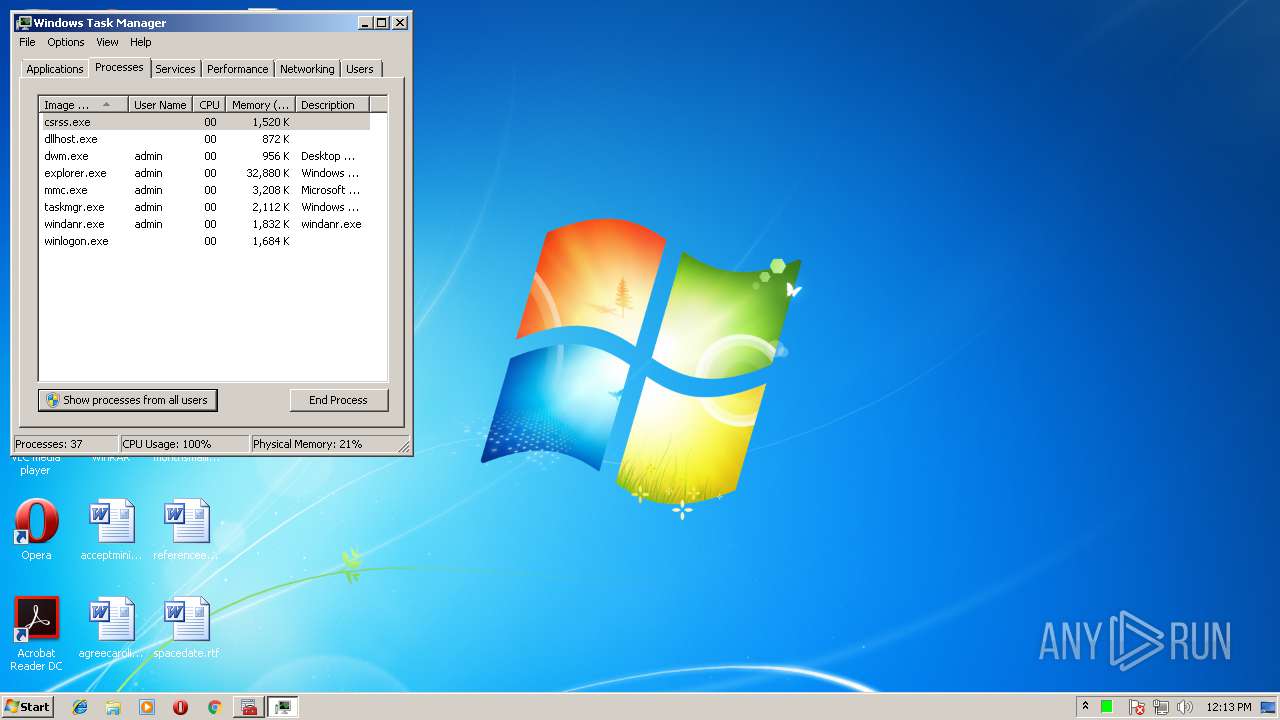The height and width of the screenshot is (720, 1280).
Task: Select the windanr.exe process row
Action: point(205,224)
